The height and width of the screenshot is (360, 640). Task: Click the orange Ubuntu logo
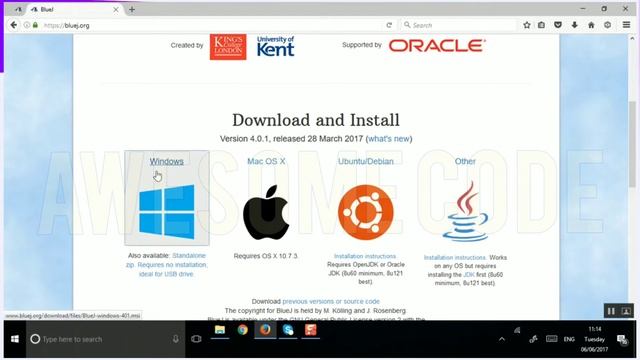click(x=366, y=212)
